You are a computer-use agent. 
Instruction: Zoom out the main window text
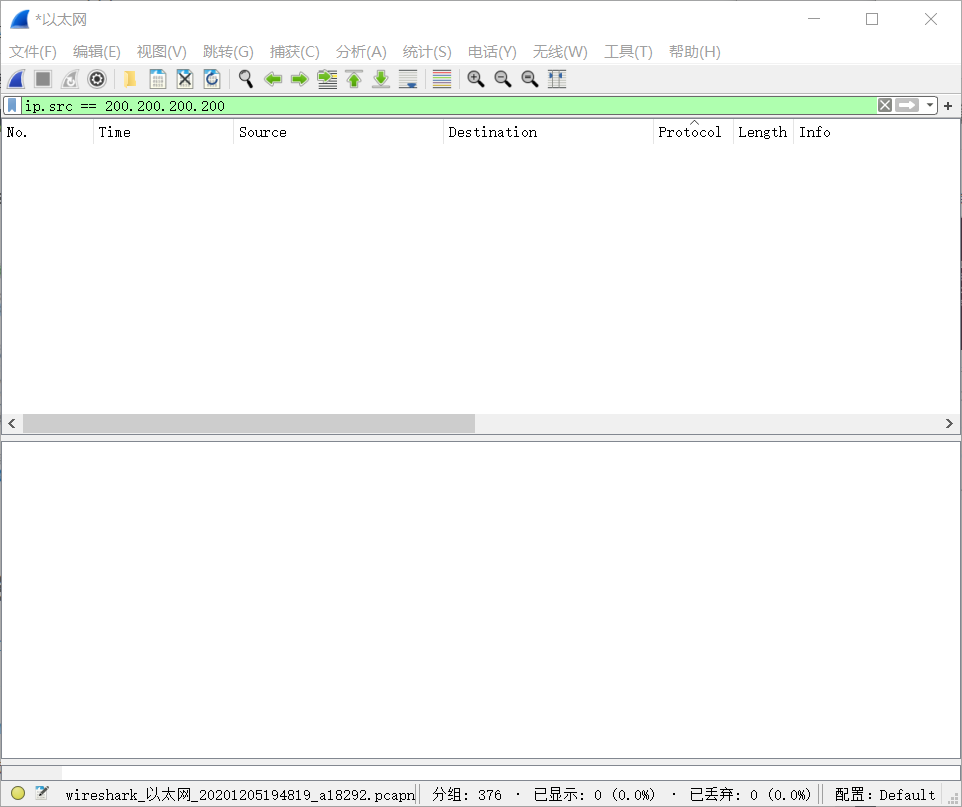(x=502, y=79)
